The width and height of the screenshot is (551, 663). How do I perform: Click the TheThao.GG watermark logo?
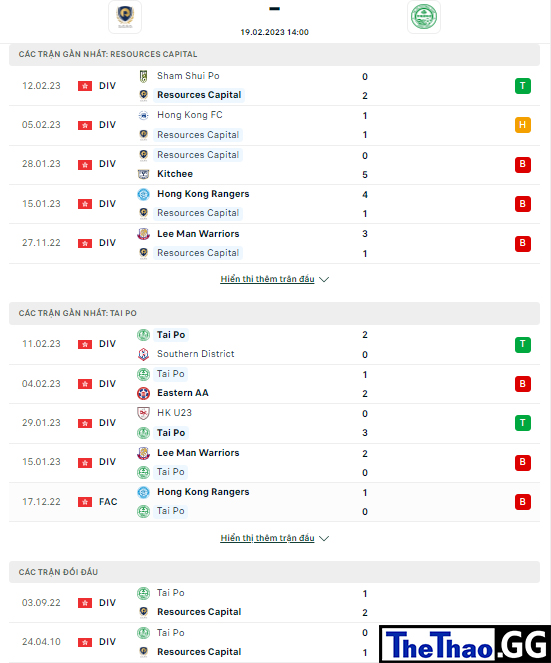pos(465,644)
